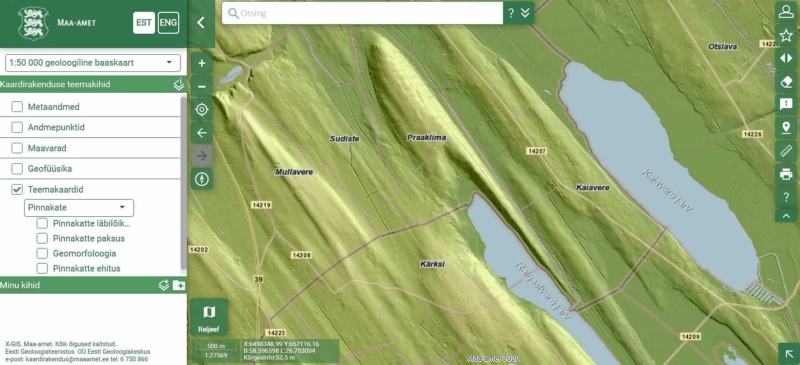Tick the Geomorfoloogia checkbox
The width and height of the screenshot is (800, 365).
(x=42, y=253)
